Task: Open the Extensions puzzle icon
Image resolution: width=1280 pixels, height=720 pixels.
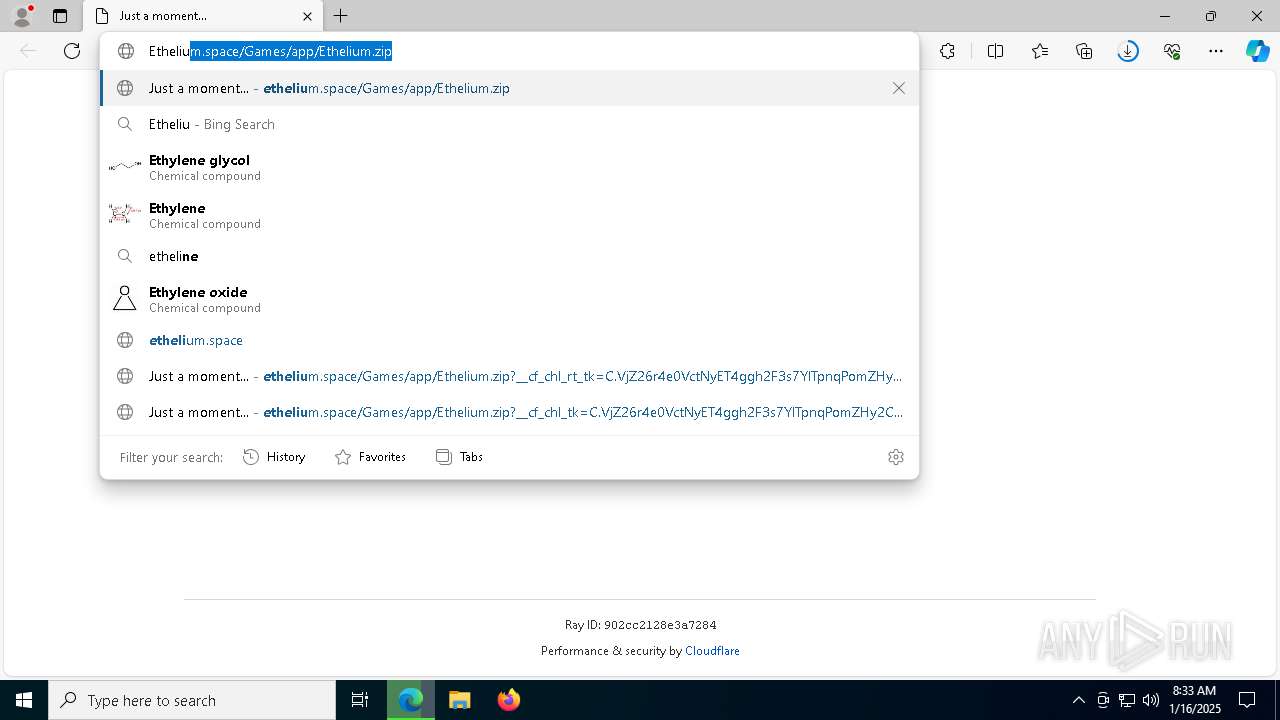Action: click(x=947, y=51)
